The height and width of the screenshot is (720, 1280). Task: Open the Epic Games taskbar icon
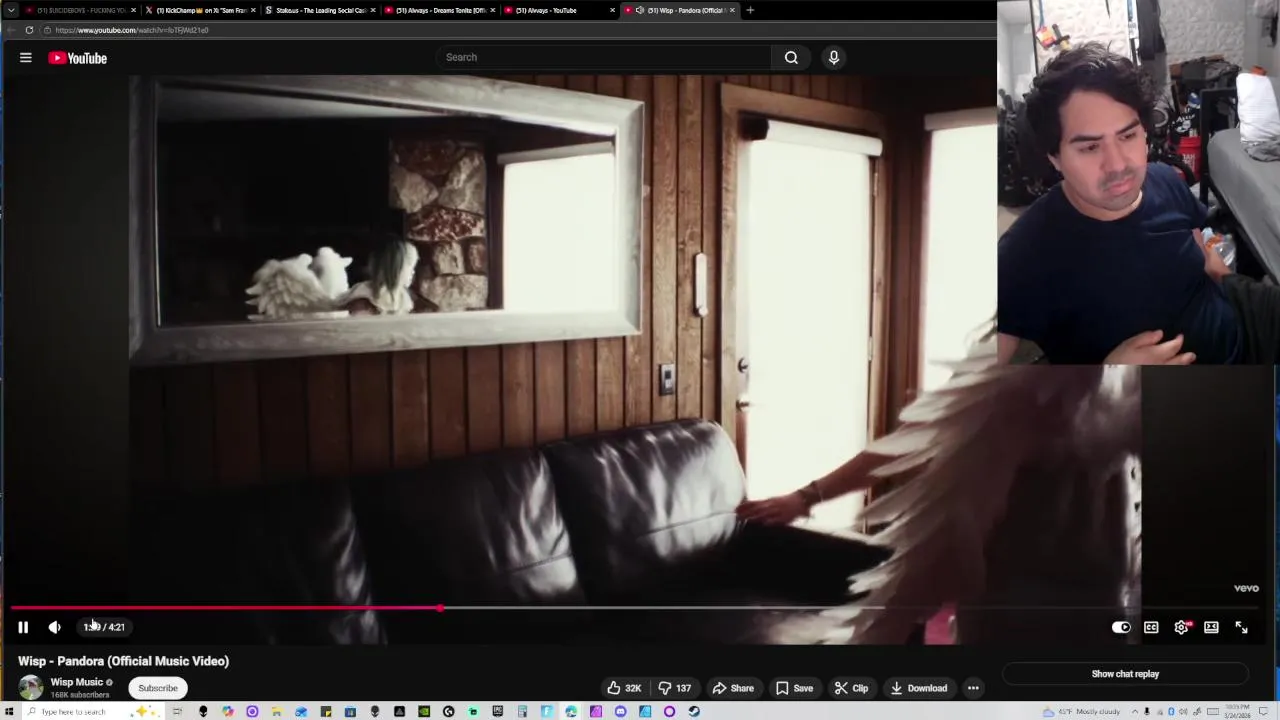click(x=497, y=712)
